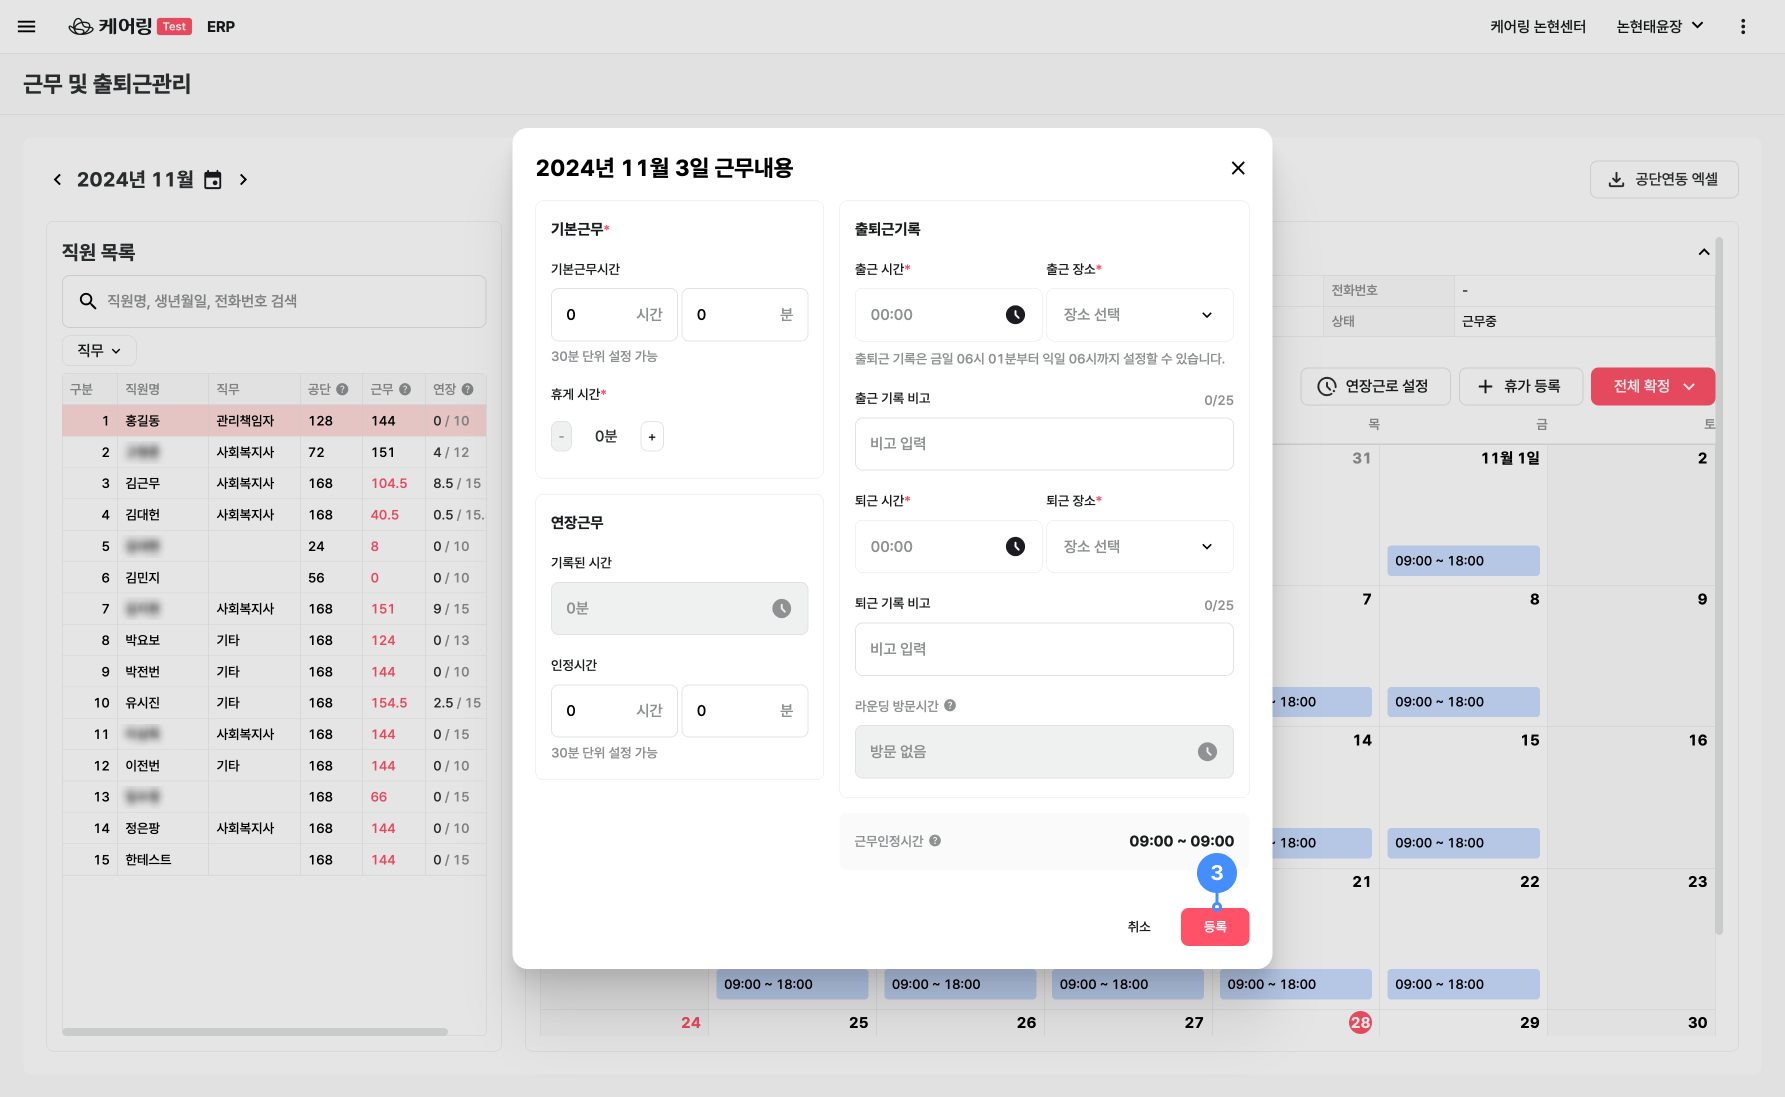
Task: Expand the 직무 filter dropdown
Action: tap(99, 351)
